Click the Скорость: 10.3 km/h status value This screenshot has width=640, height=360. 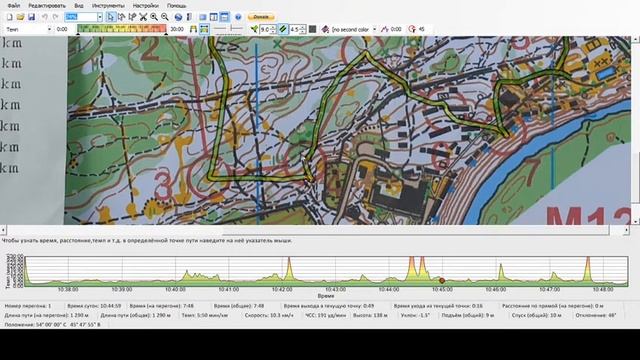[269, 316]
